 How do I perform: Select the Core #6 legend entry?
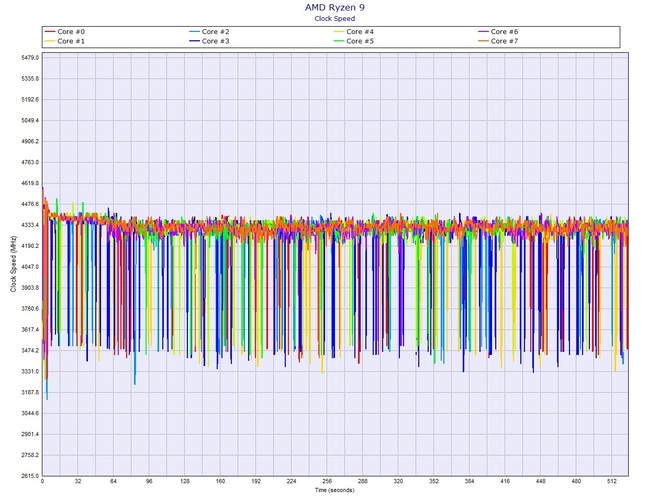(x=498, y=32)
